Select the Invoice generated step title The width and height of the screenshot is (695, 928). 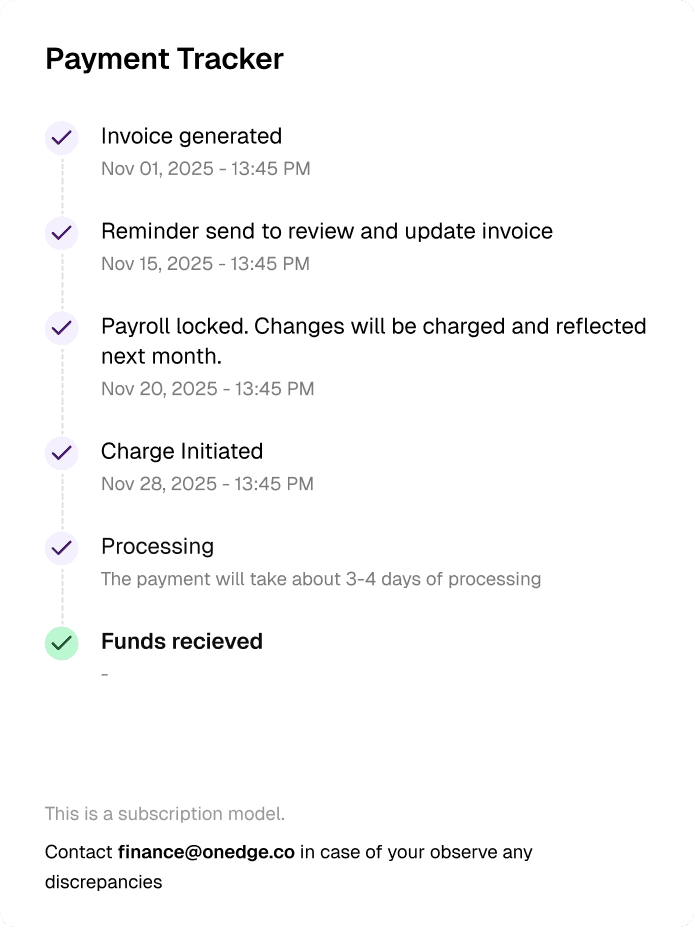click(x=191, y=137)
